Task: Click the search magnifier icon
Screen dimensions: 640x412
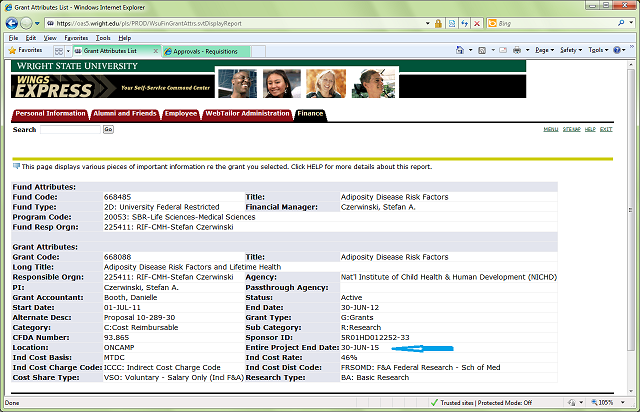Action: pos(621,23)
